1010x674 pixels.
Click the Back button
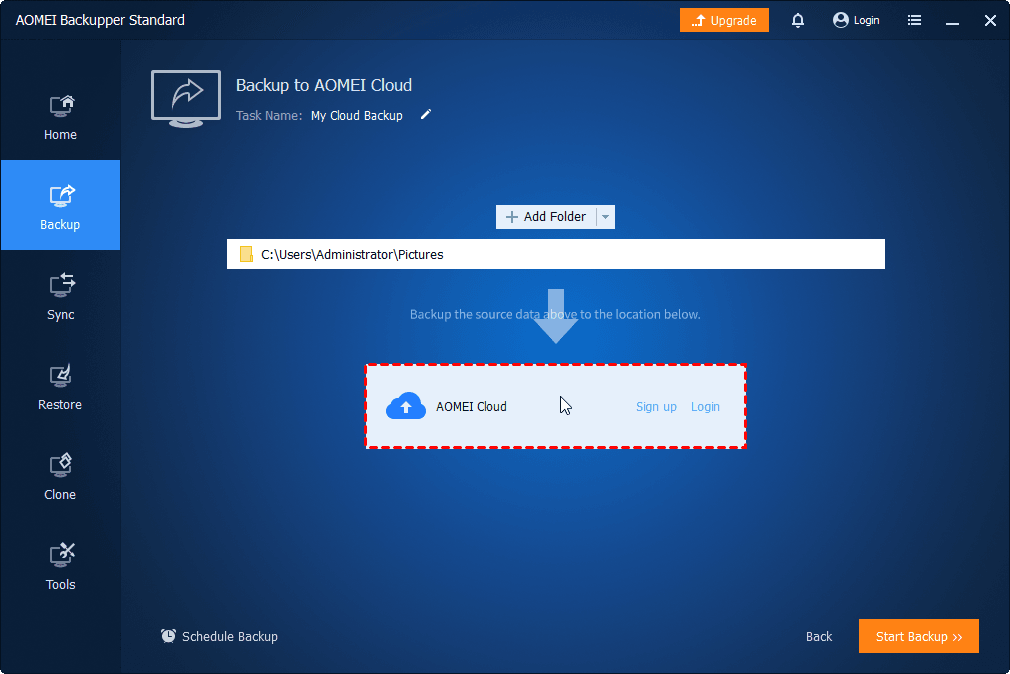coord(819,637)
